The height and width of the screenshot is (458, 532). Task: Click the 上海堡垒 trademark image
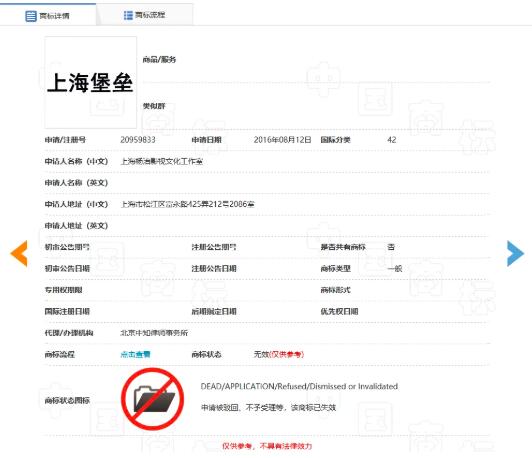pos(91,82)
